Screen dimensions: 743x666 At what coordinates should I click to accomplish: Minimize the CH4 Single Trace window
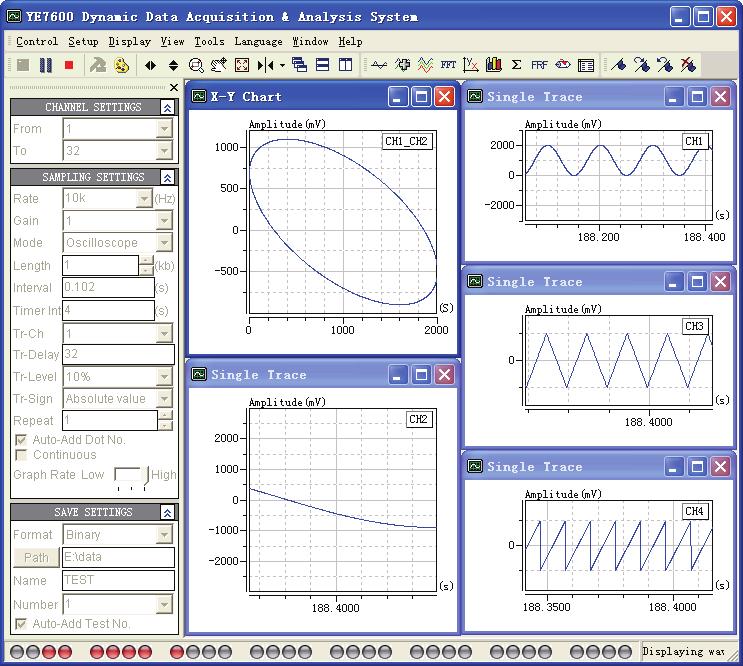673,467
